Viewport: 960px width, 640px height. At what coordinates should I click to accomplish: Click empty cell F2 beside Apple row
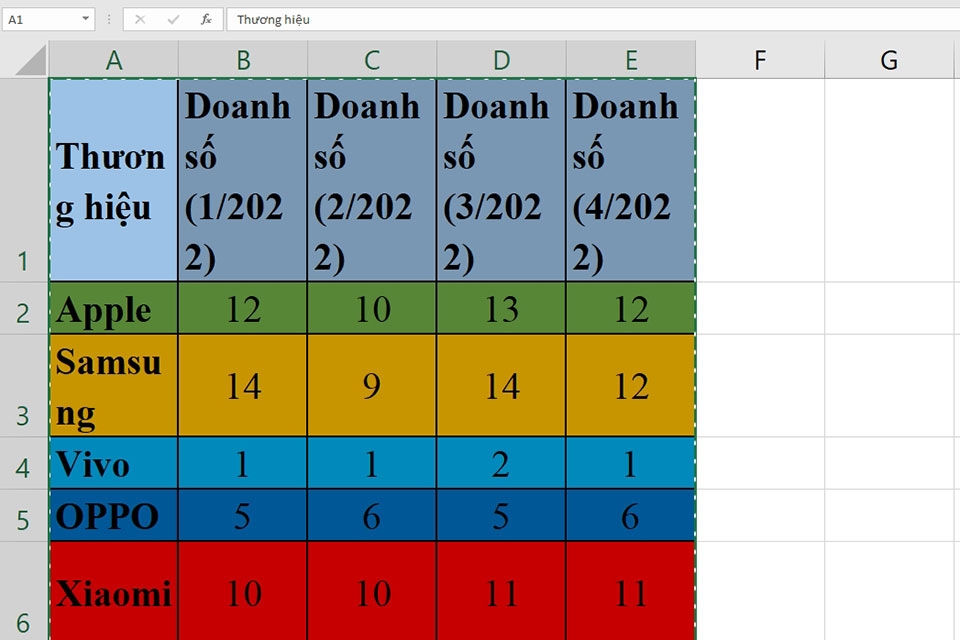tap(760, 308)
